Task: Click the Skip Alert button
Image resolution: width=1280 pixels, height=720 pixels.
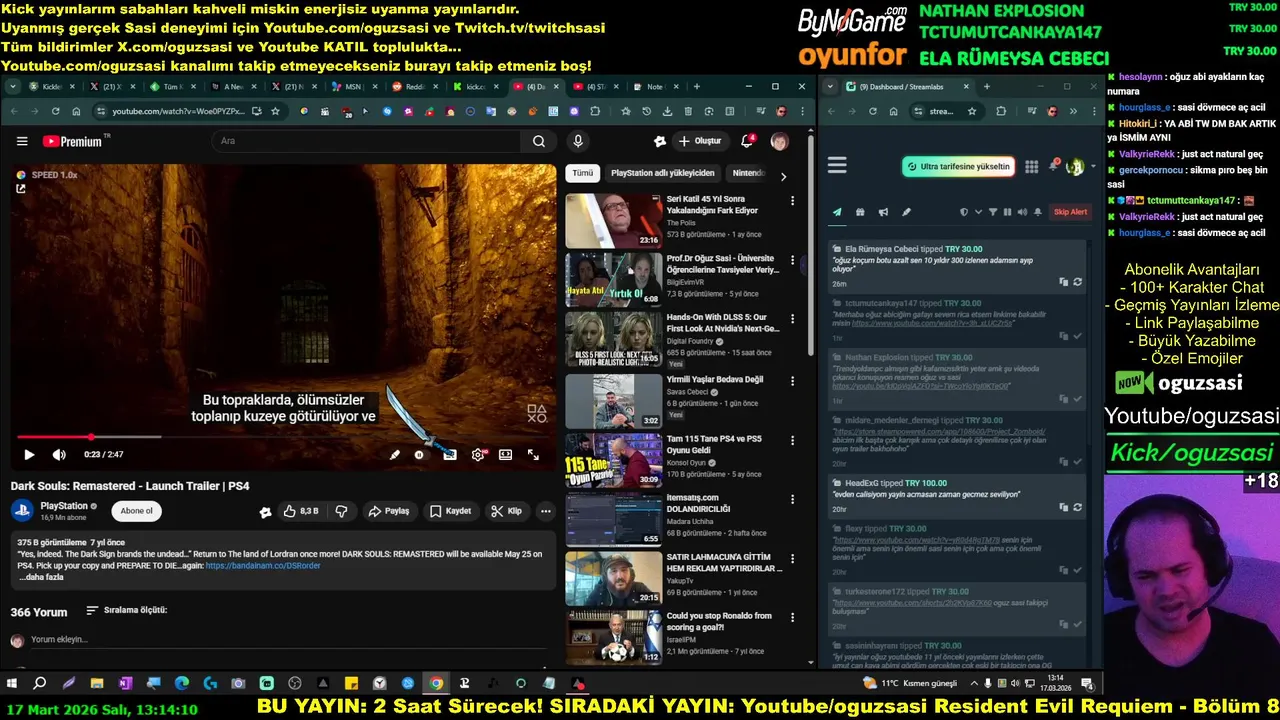Action: (x=1070, y=212)
